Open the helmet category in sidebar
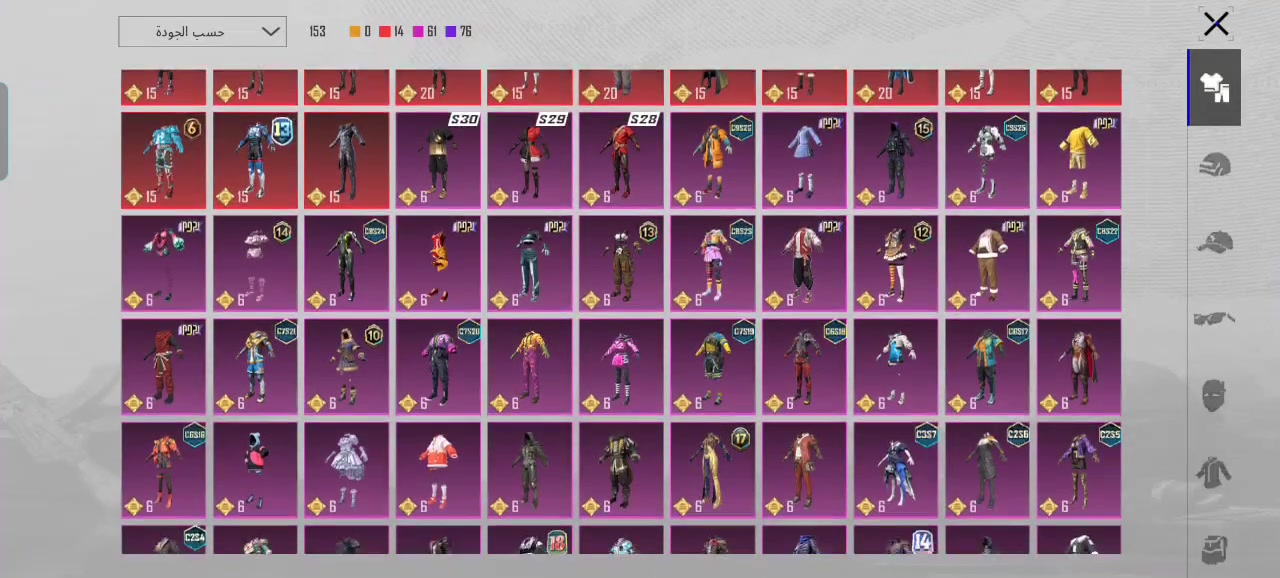This screenshot has height=578, width=1280. click(x=1215, y=165)
